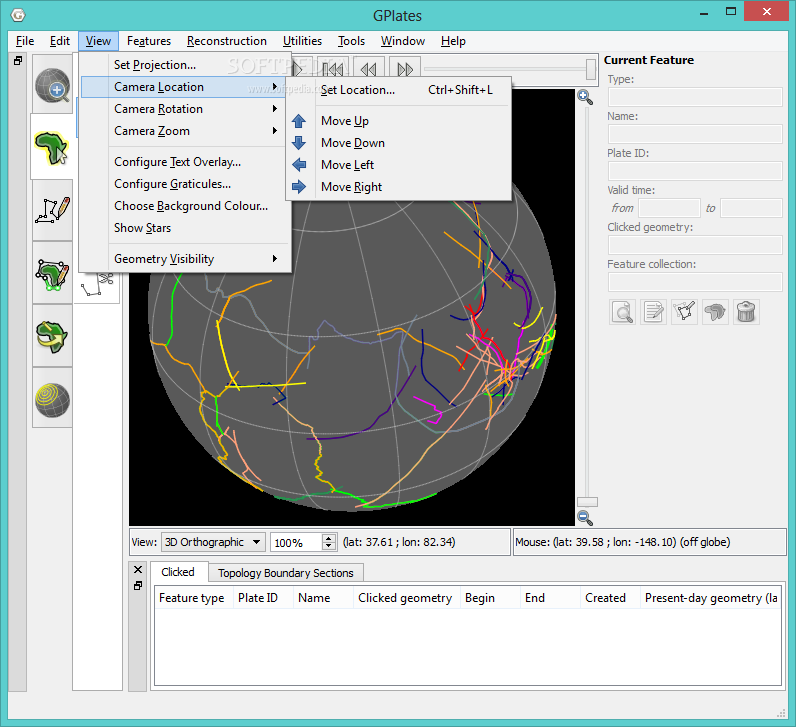Close the open View menu
796x727 pixels.
point(98,41)
